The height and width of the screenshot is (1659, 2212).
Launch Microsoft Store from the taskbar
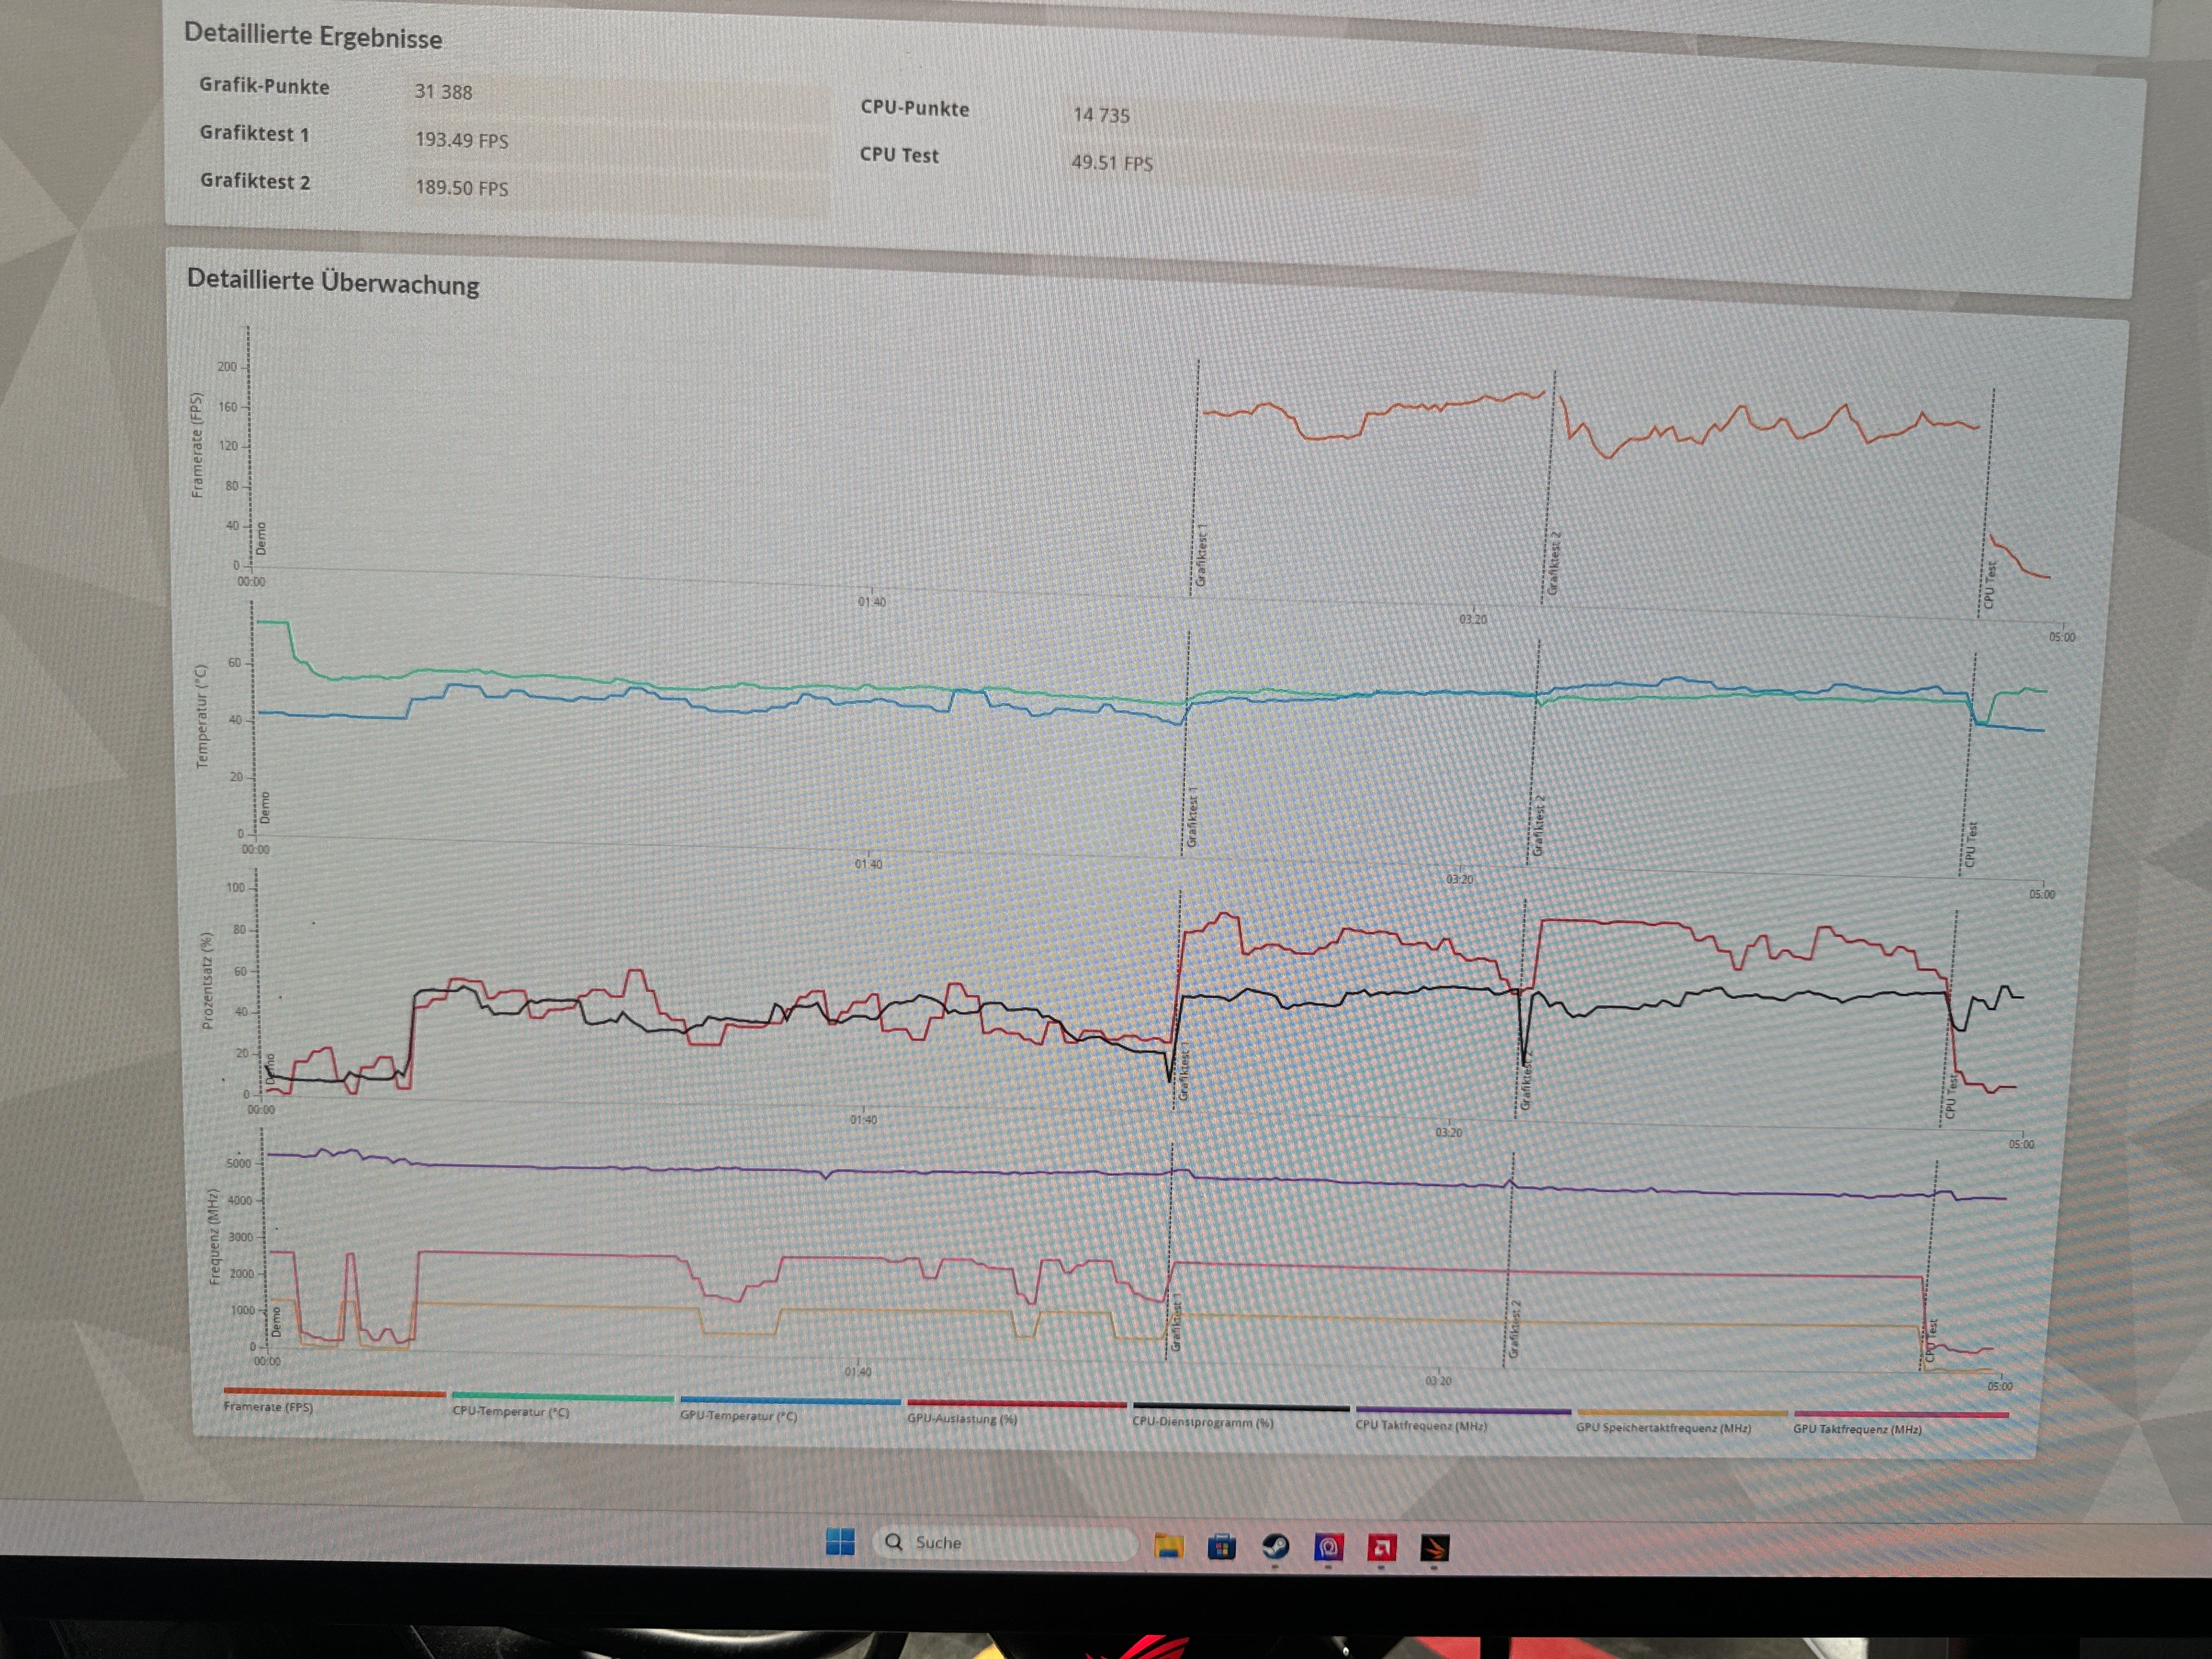1221,1548
